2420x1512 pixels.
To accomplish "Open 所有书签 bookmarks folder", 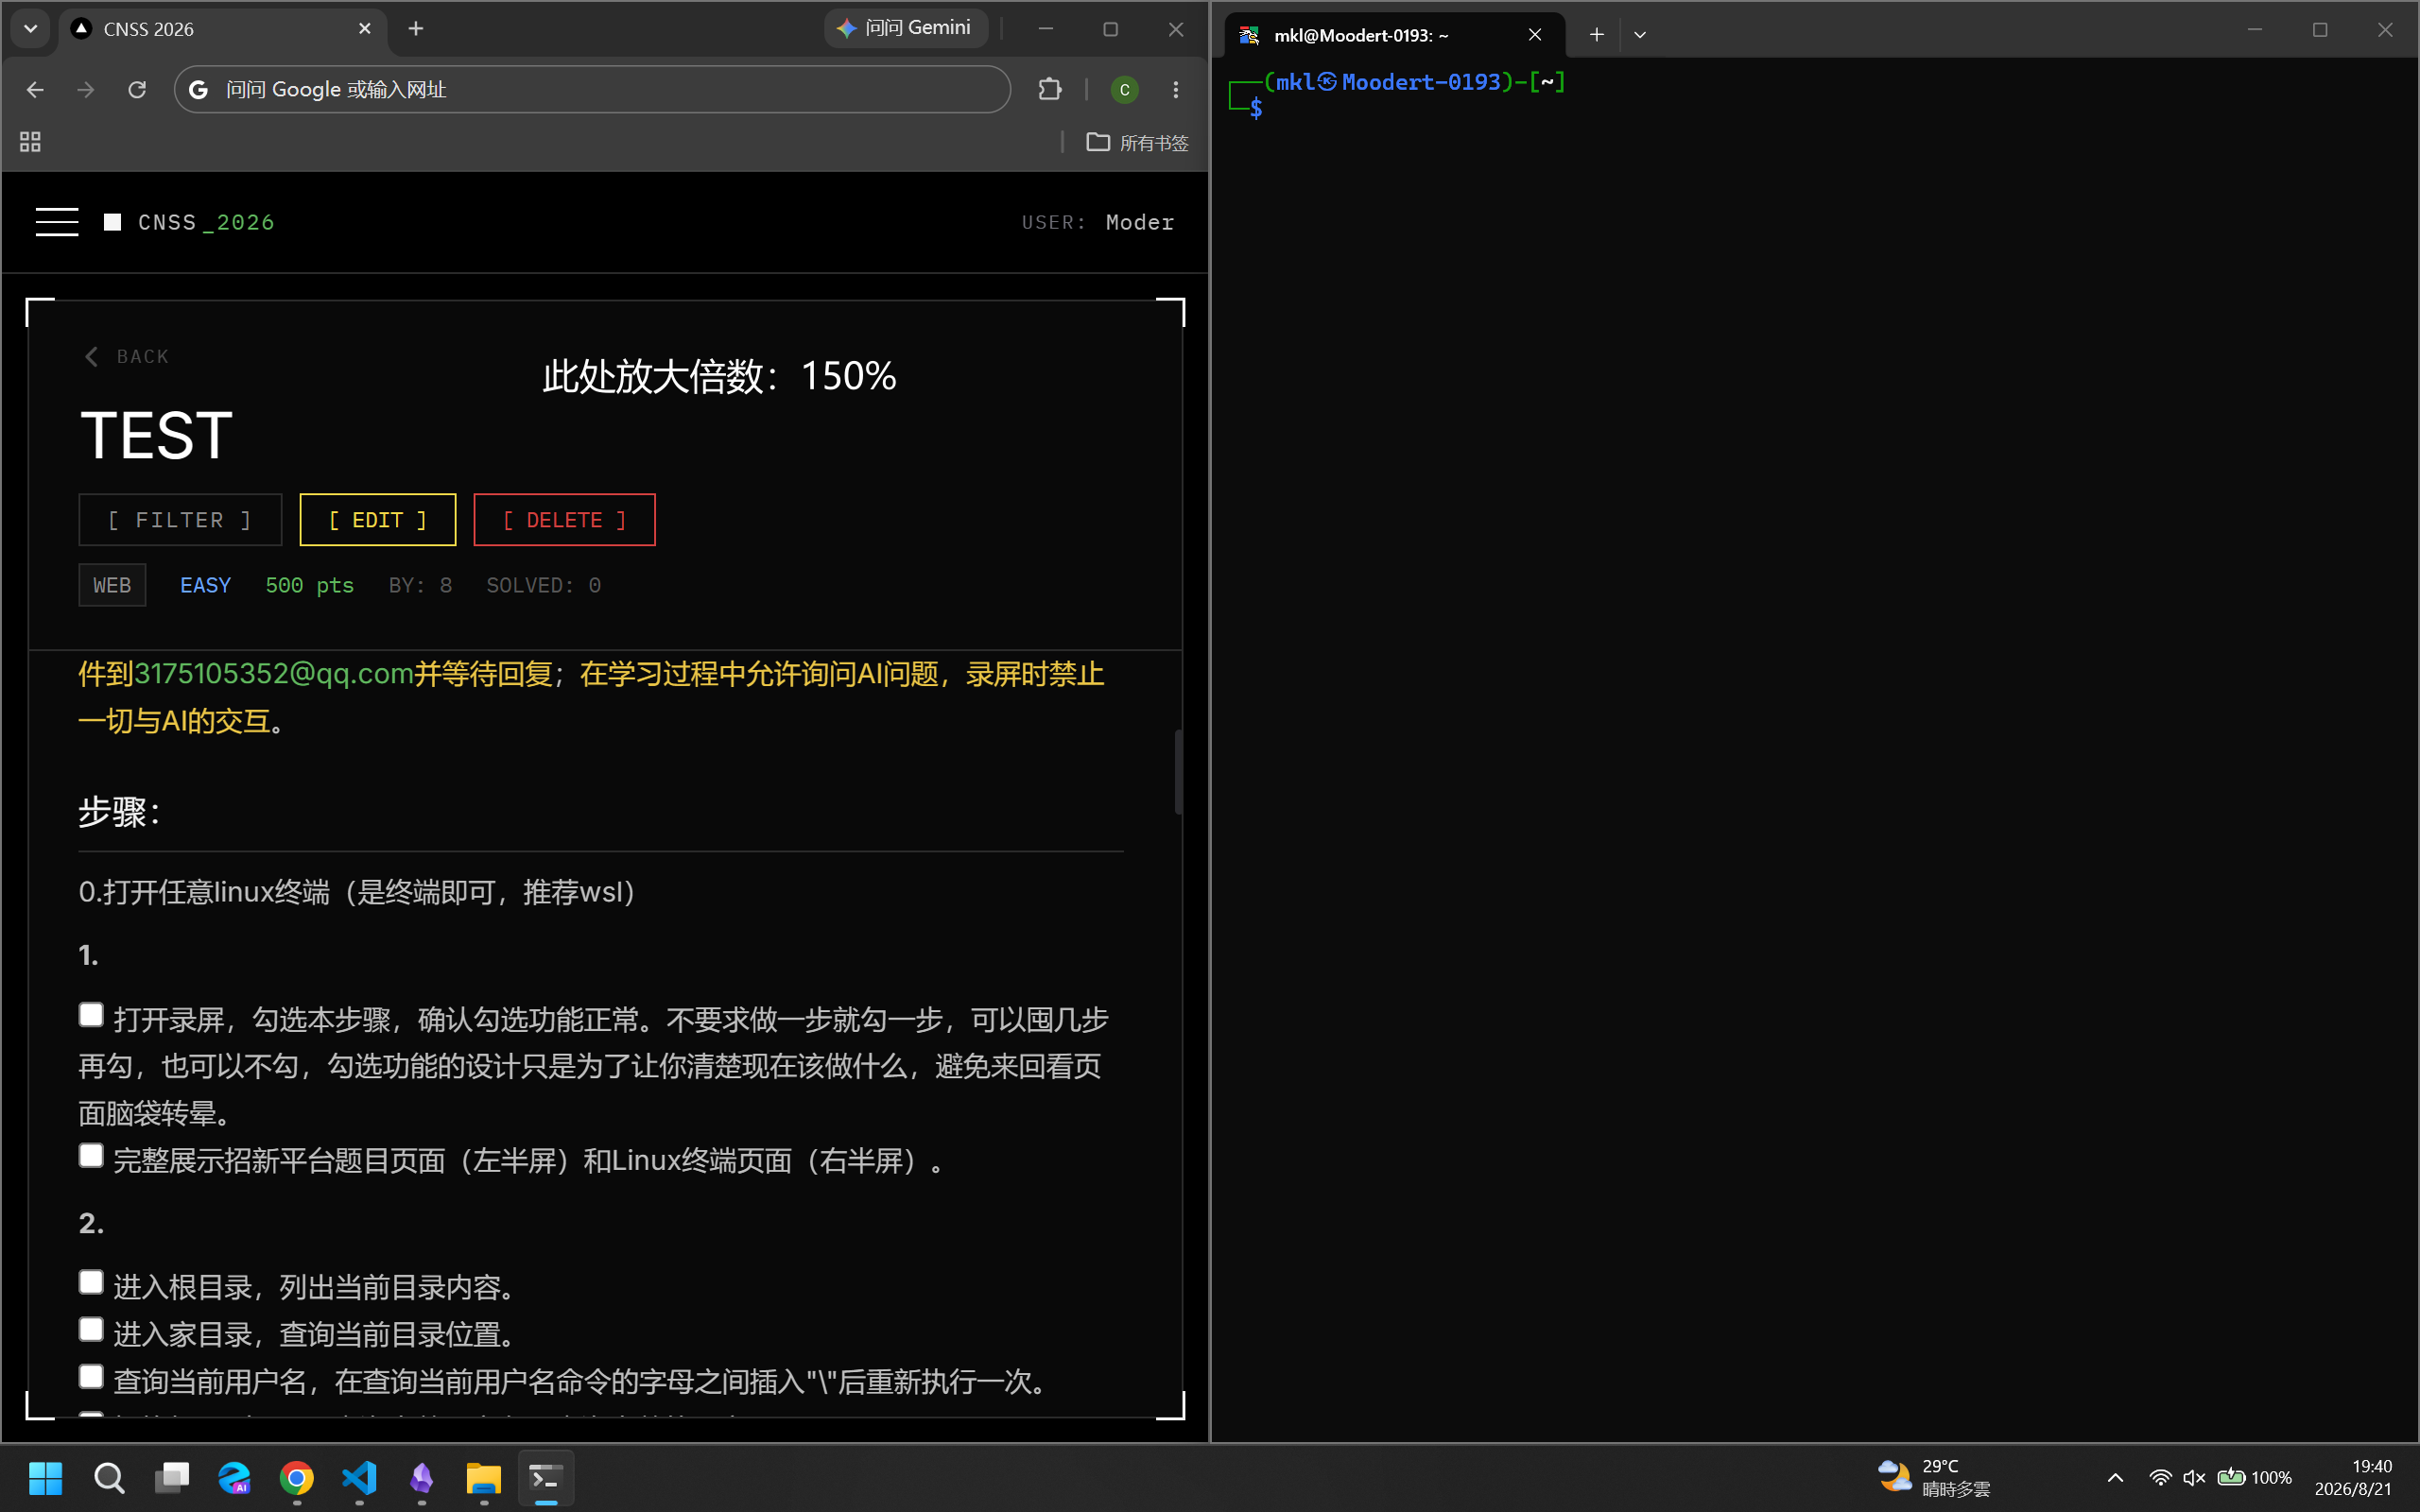I will coord(1138,143).
